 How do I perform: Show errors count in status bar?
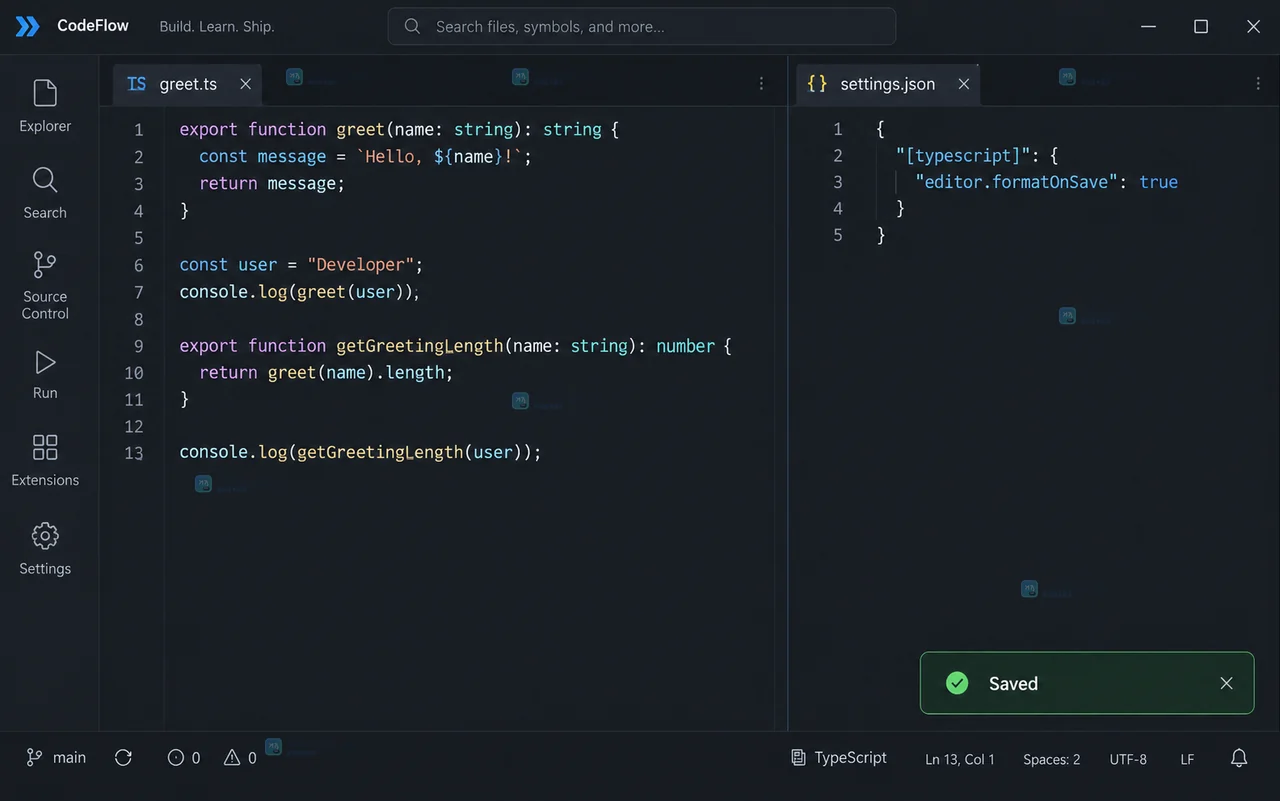(183, 758)
